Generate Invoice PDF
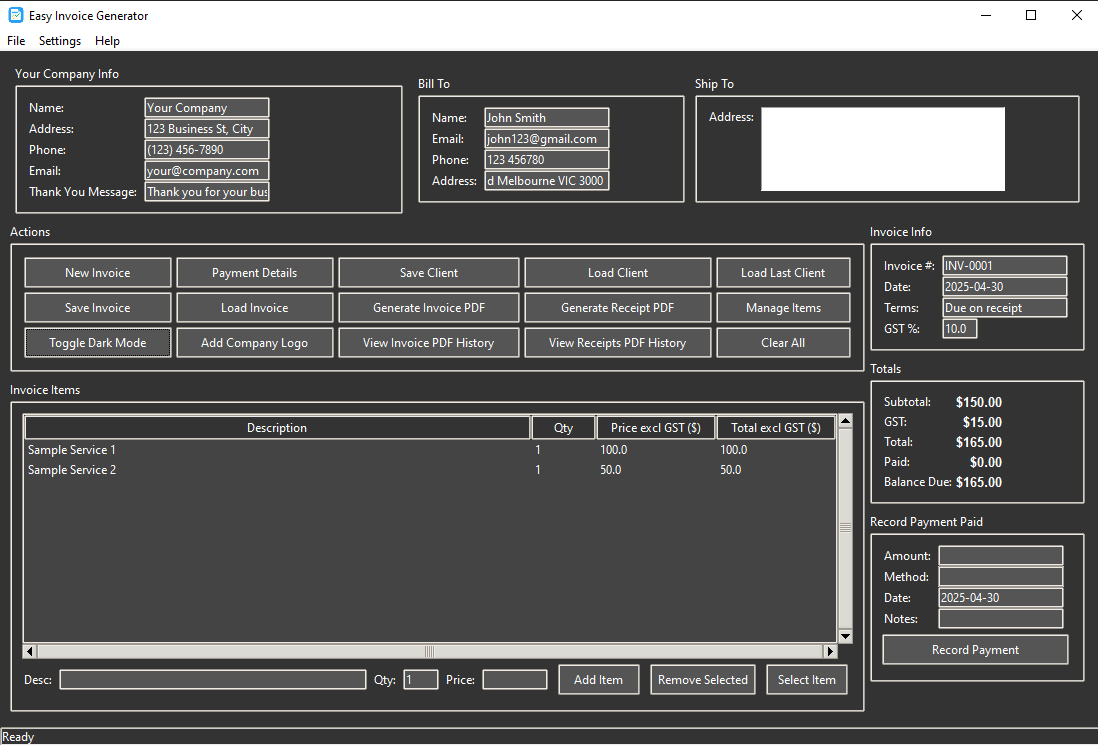 pos(429,307)
